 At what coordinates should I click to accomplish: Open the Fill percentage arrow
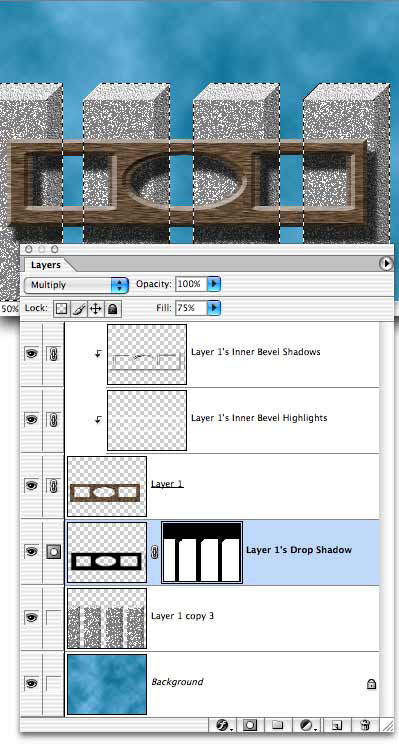tap(214, 308)
